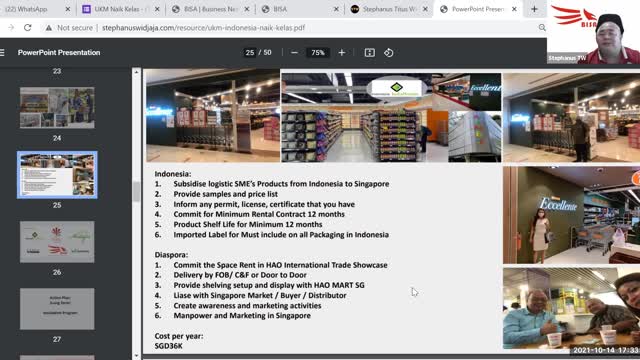Click the Not secure warning icon

pos(49,28)
